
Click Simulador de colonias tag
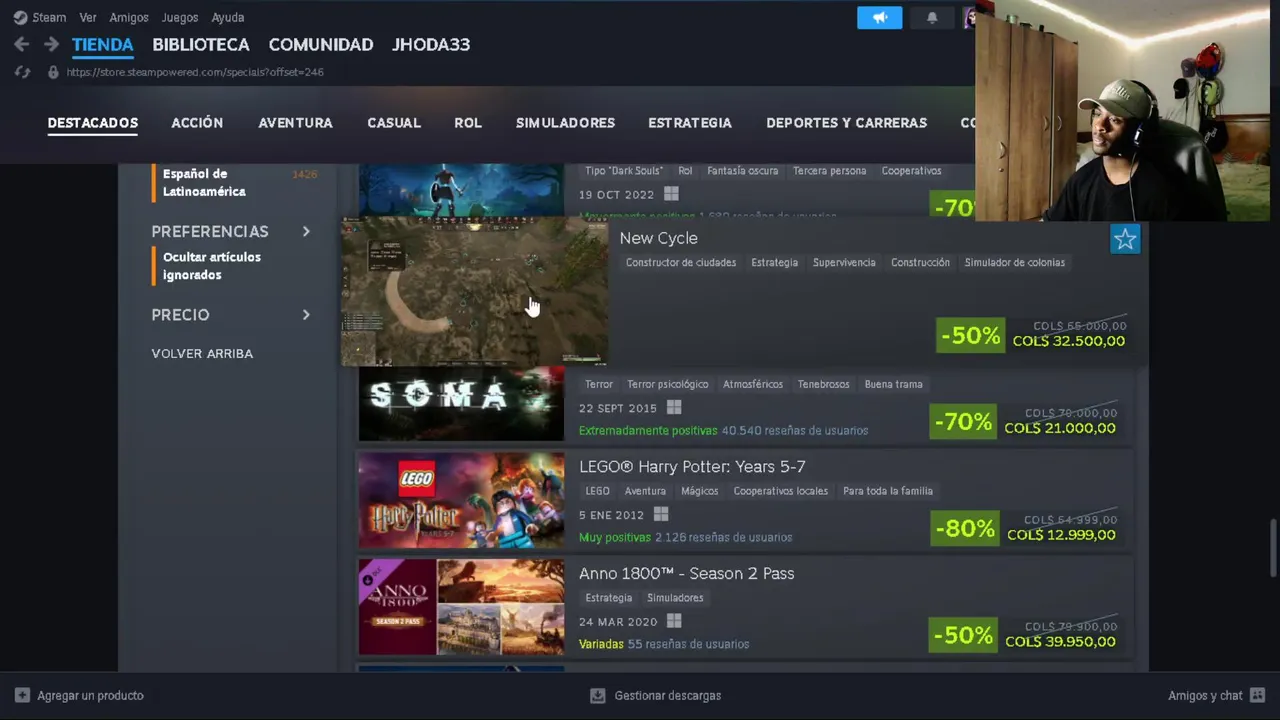point(1015,262)
